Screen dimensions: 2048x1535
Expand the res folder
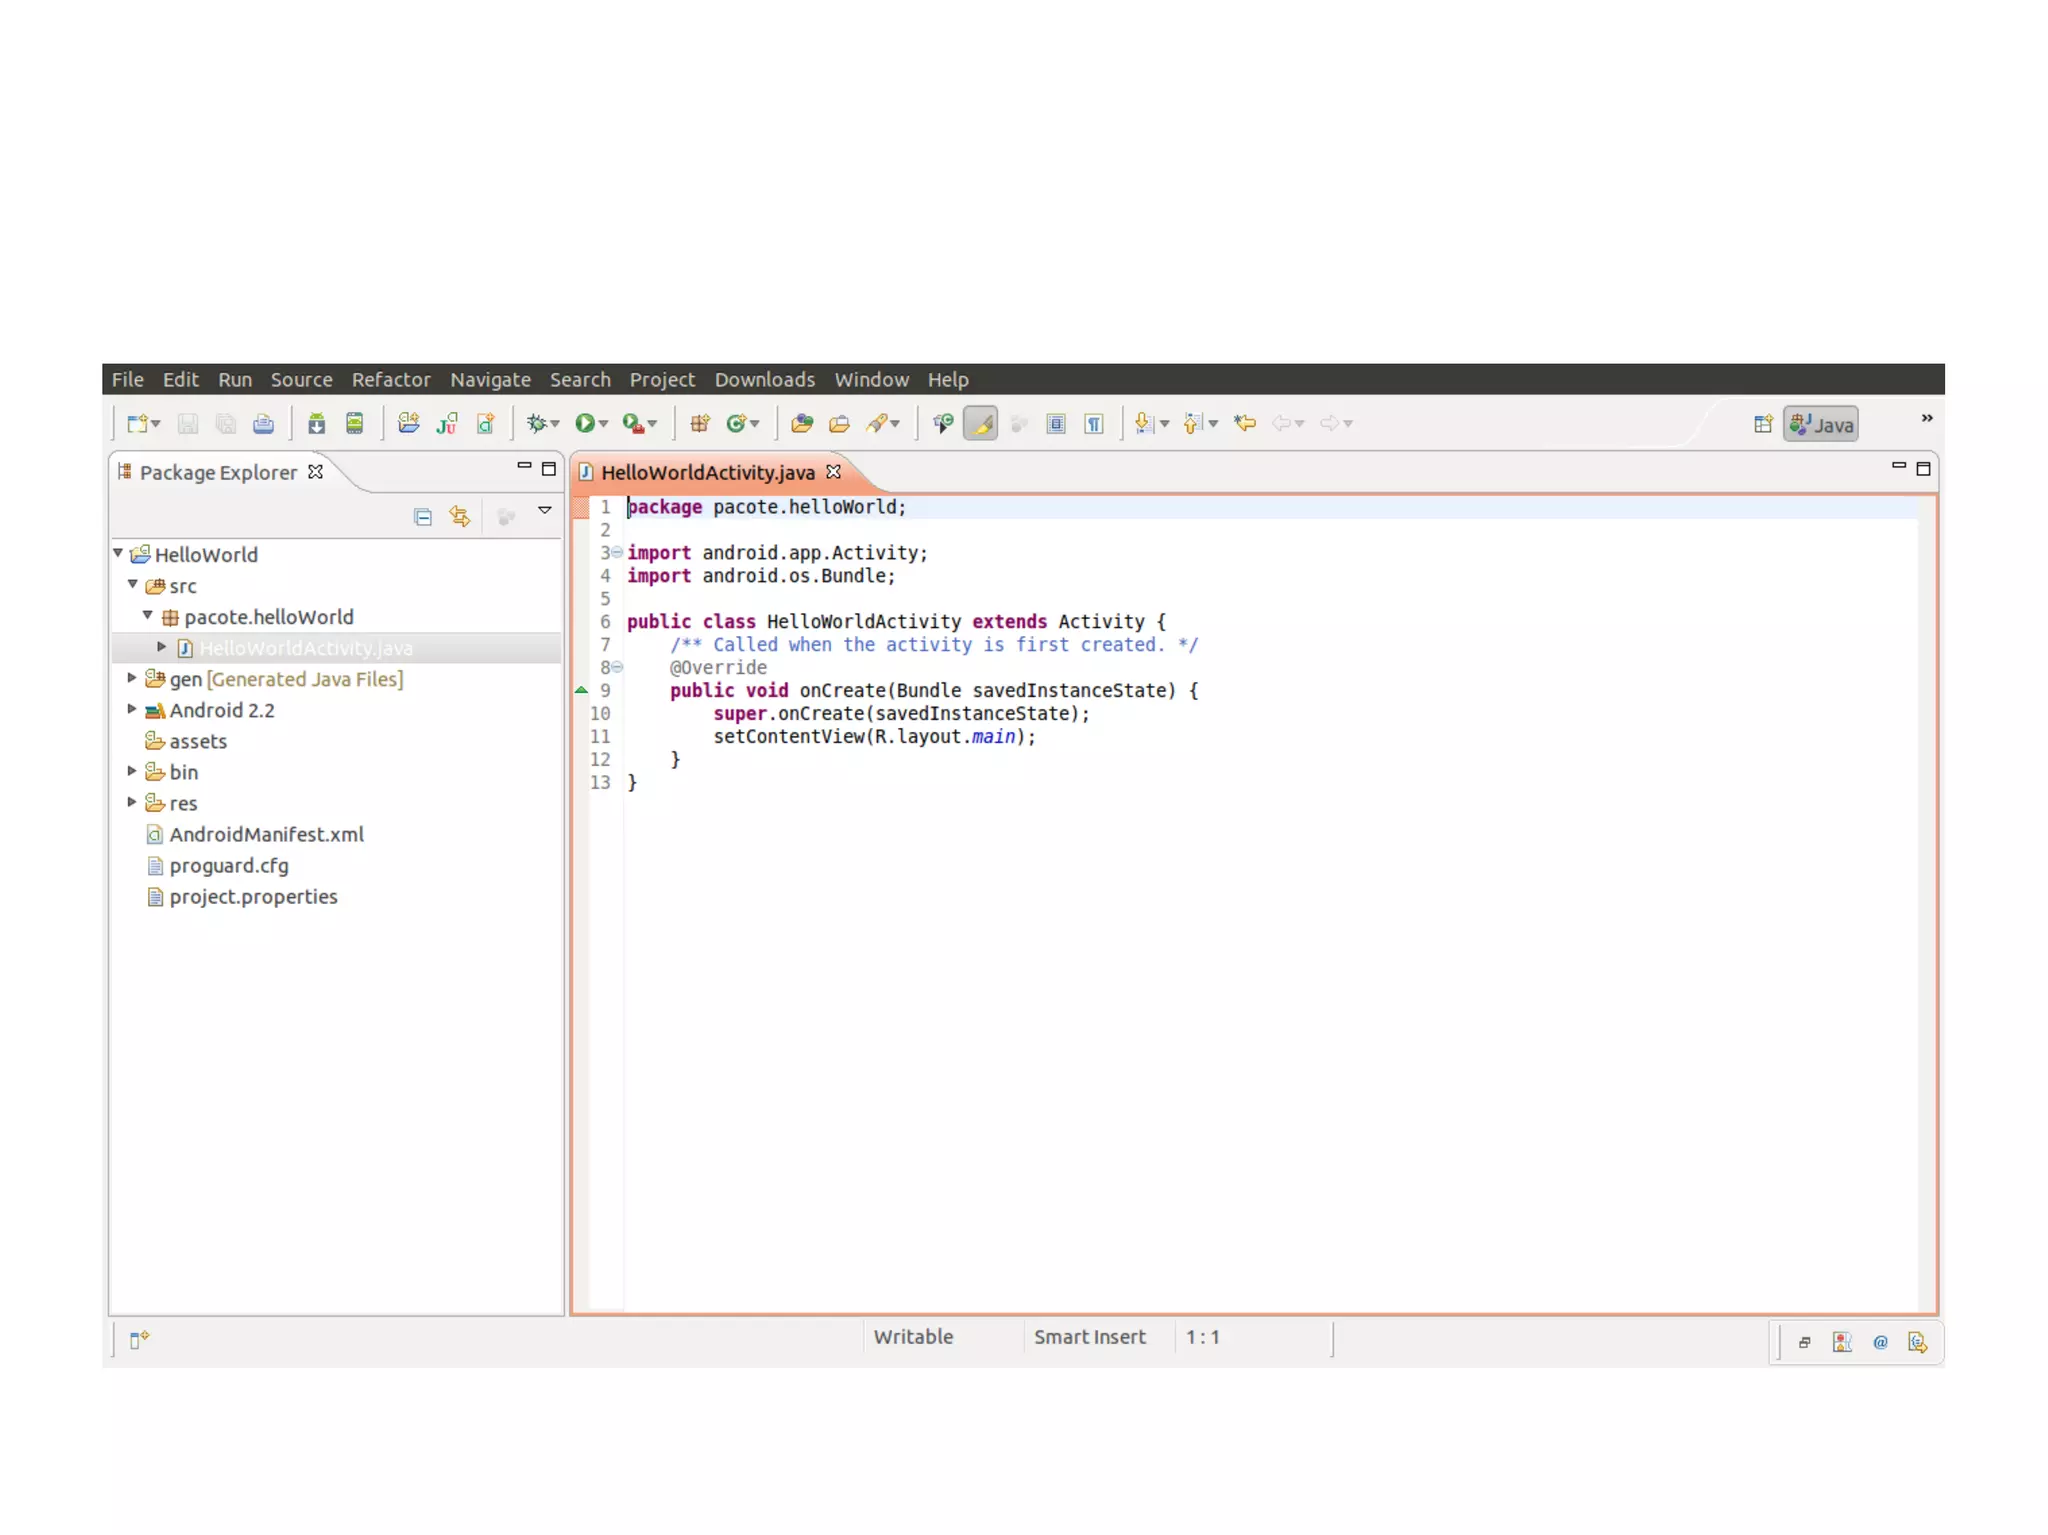click(132, 802)
